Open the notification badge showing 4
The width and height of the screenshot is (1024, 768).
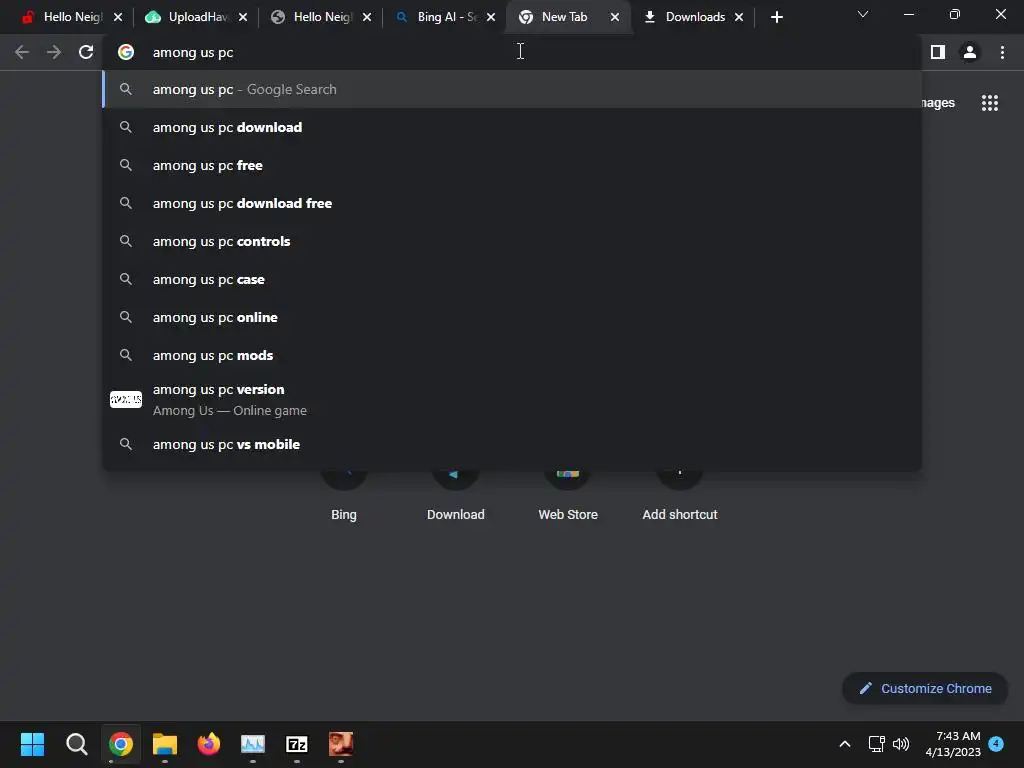[x=996, y=743]
